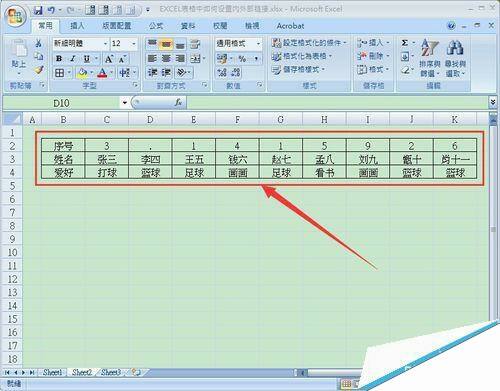The width and height of the screenshot is (500, 391).
Task: Click the 格式 cells button
Action: pos(373,70)
